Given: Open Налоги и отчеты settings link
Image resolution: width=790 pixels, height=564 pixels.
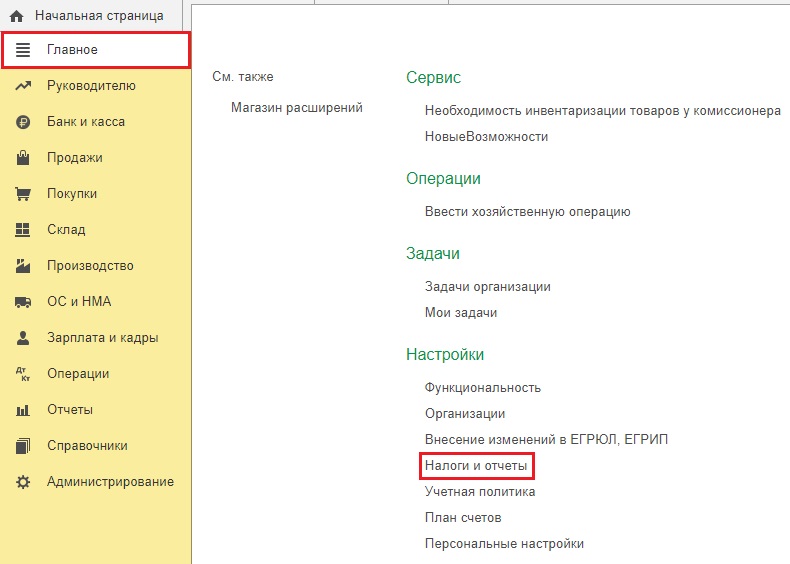Looking at the screenshot, I should [x=476, y=465].
